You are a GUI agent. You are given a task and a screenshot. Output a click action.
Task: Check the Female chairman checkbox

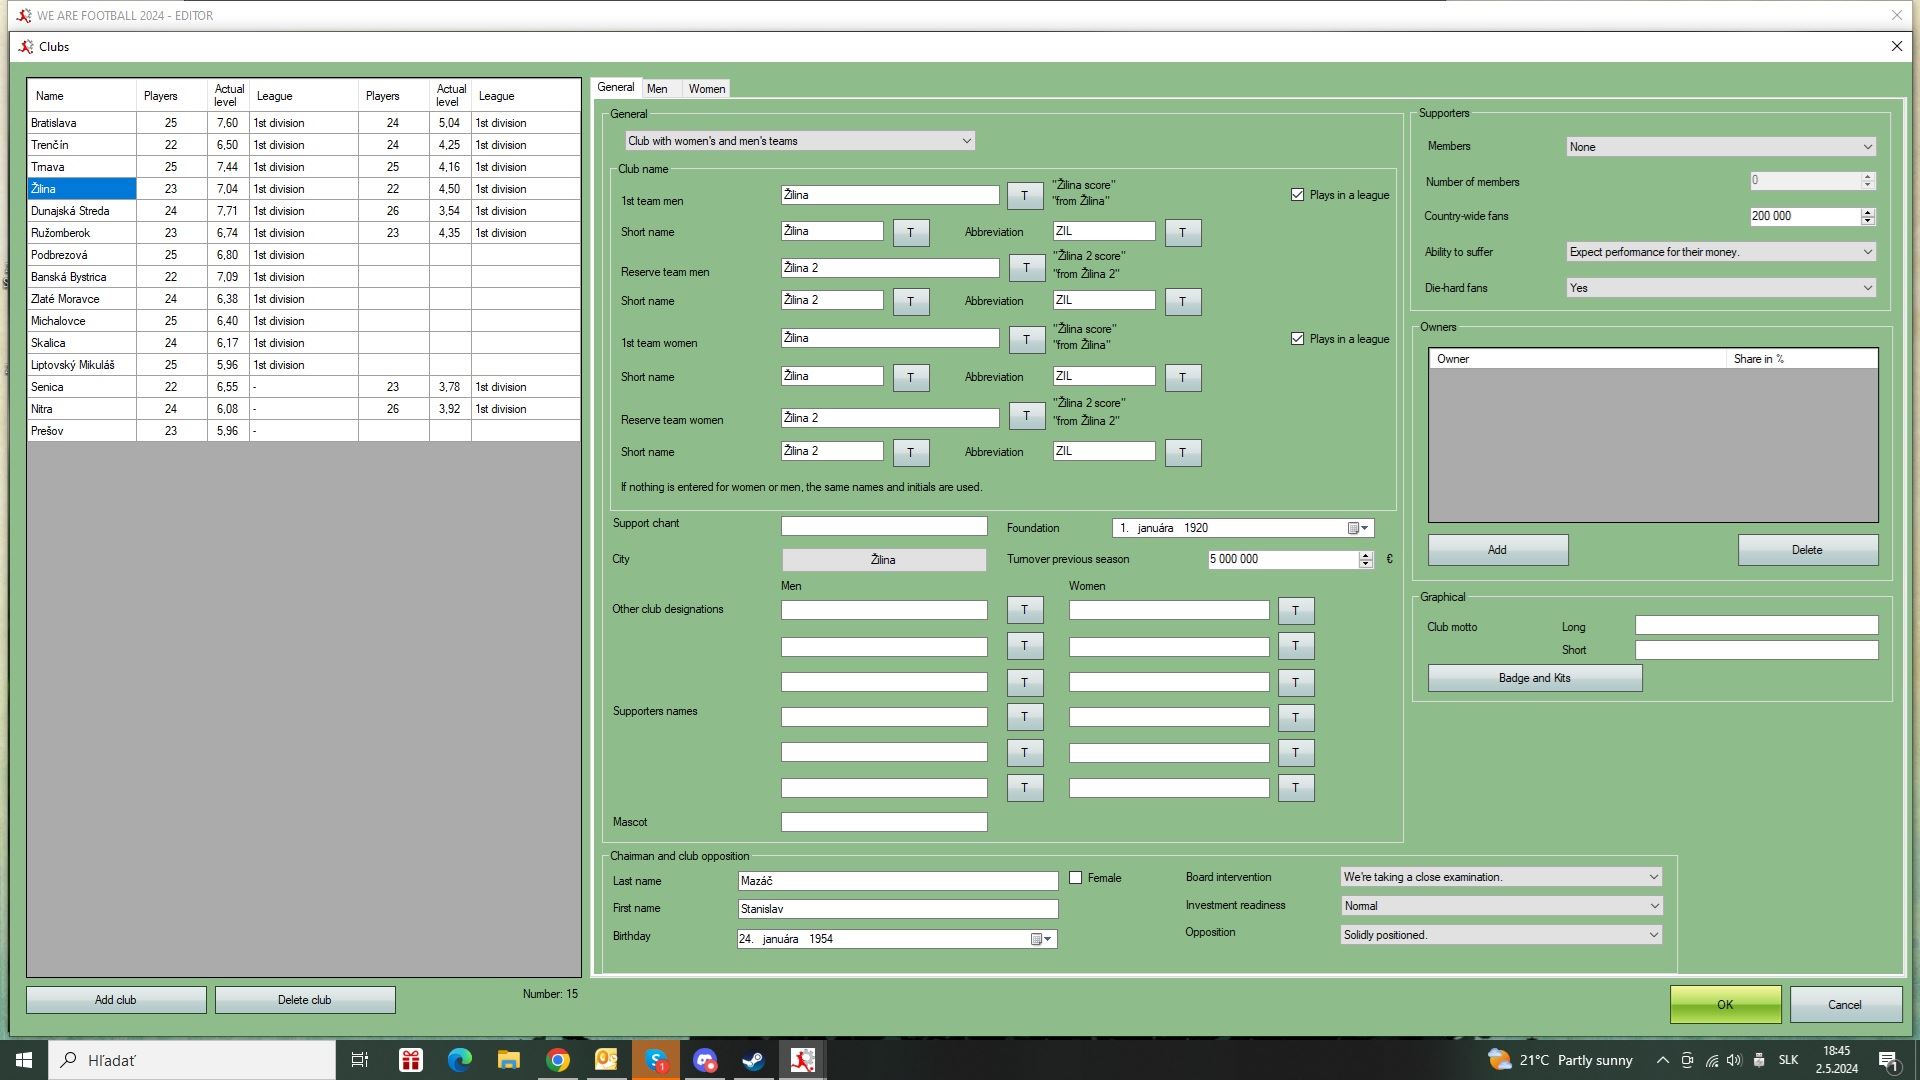1076,878
